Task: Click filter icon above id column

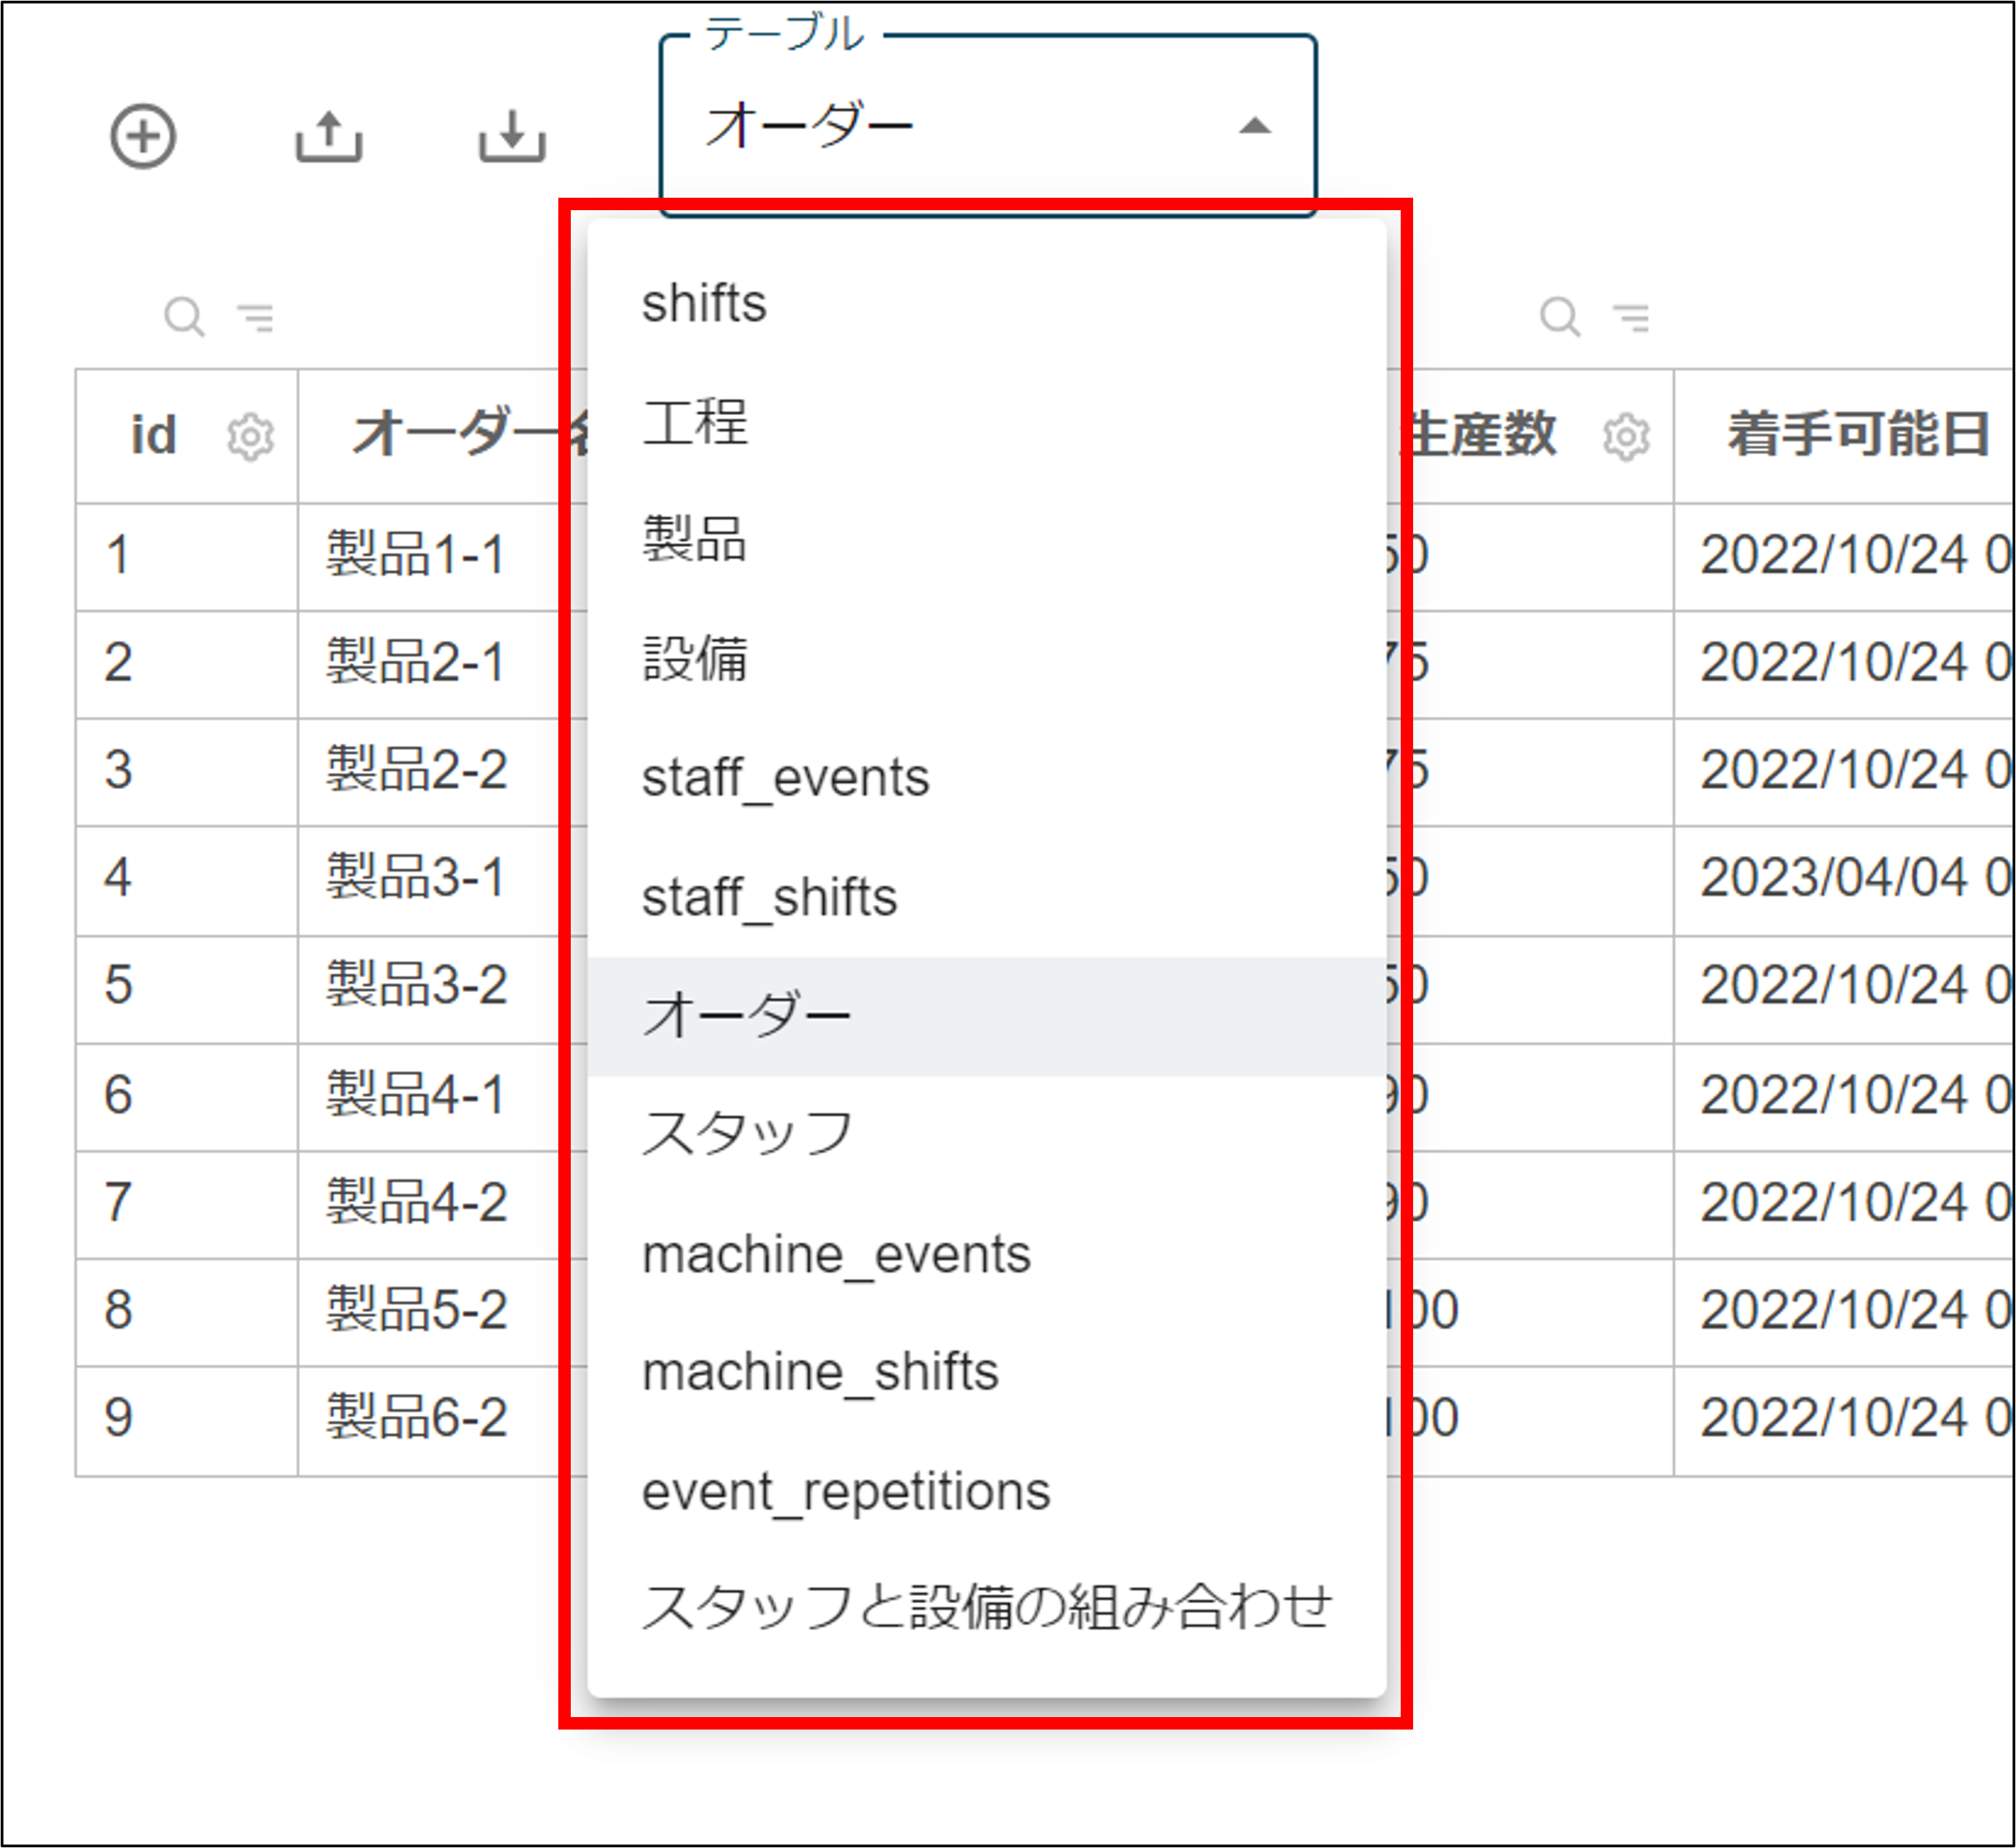Action: coord(256,317)
